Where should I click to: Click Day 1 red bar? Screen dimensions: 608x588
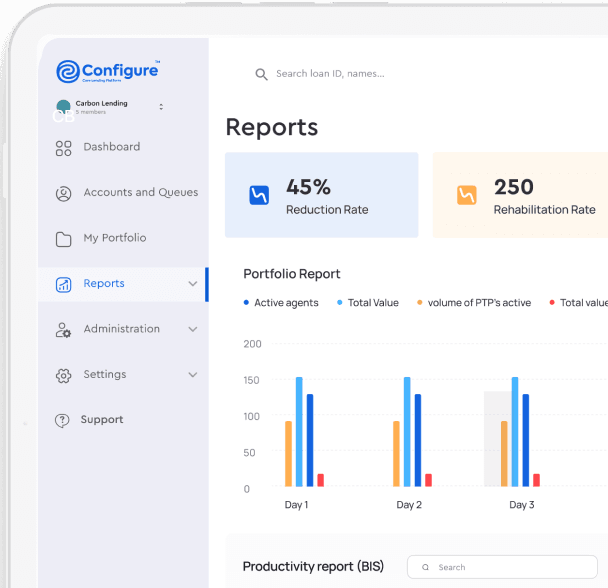pyautogui.click(x=320, y=480)
